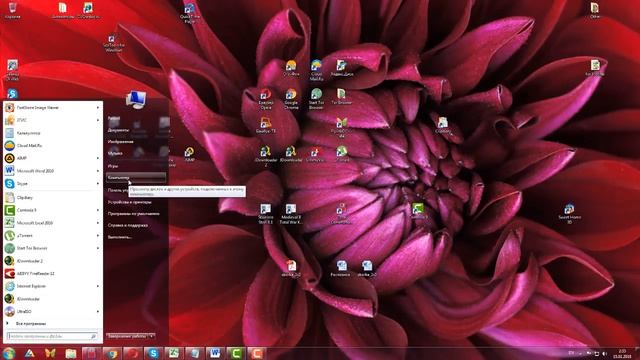Click the Start menu search field

click(52, 336)
